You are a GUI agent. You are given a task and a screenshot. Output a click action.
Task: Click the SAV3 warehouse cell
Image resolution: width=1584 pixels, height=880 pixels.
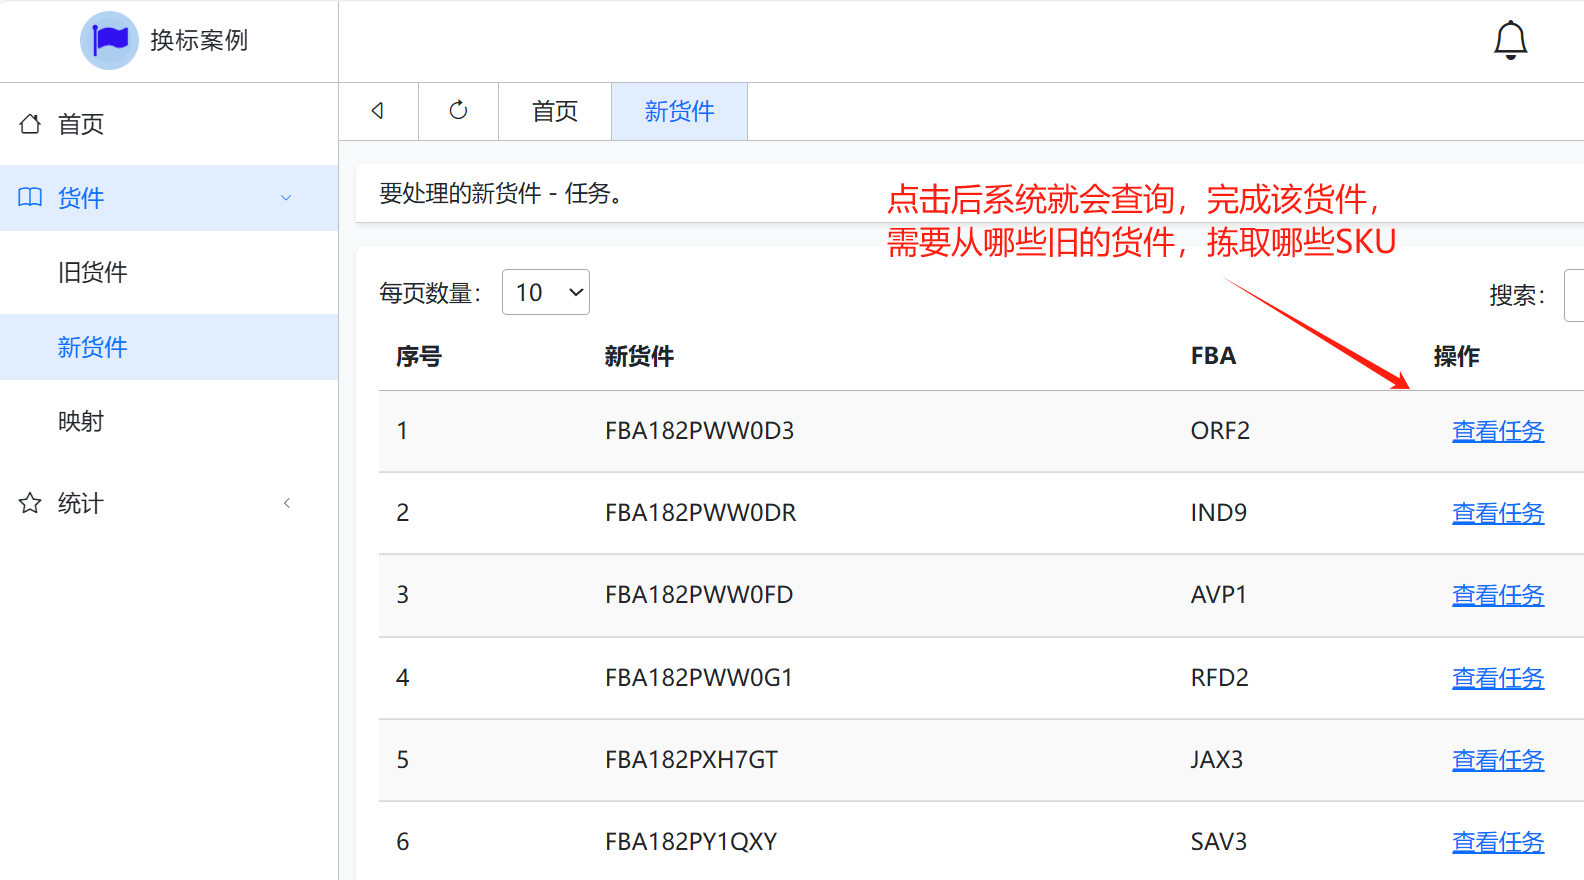1218,842
